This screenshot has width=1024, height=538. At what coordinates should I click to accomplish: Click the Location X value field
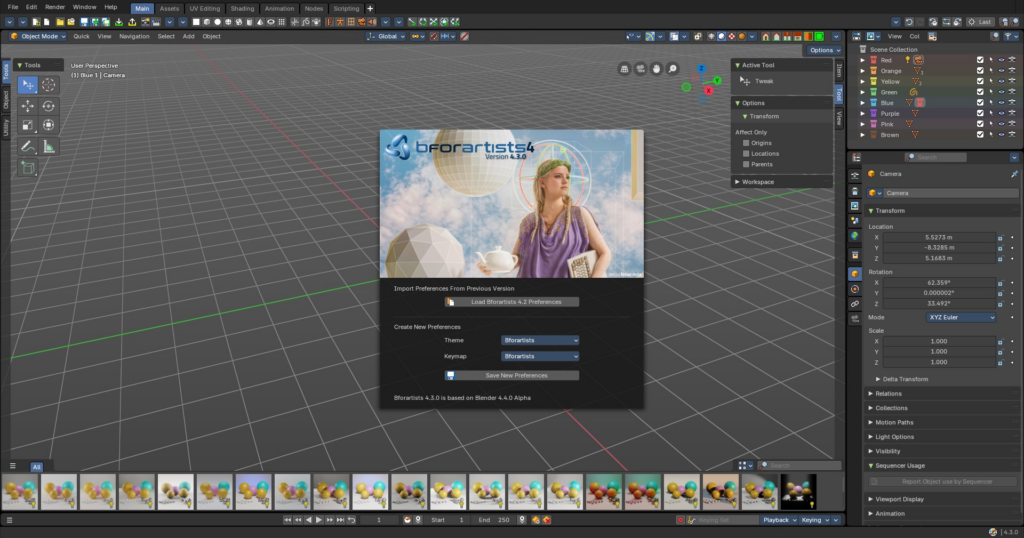click(x=938, y=238)
